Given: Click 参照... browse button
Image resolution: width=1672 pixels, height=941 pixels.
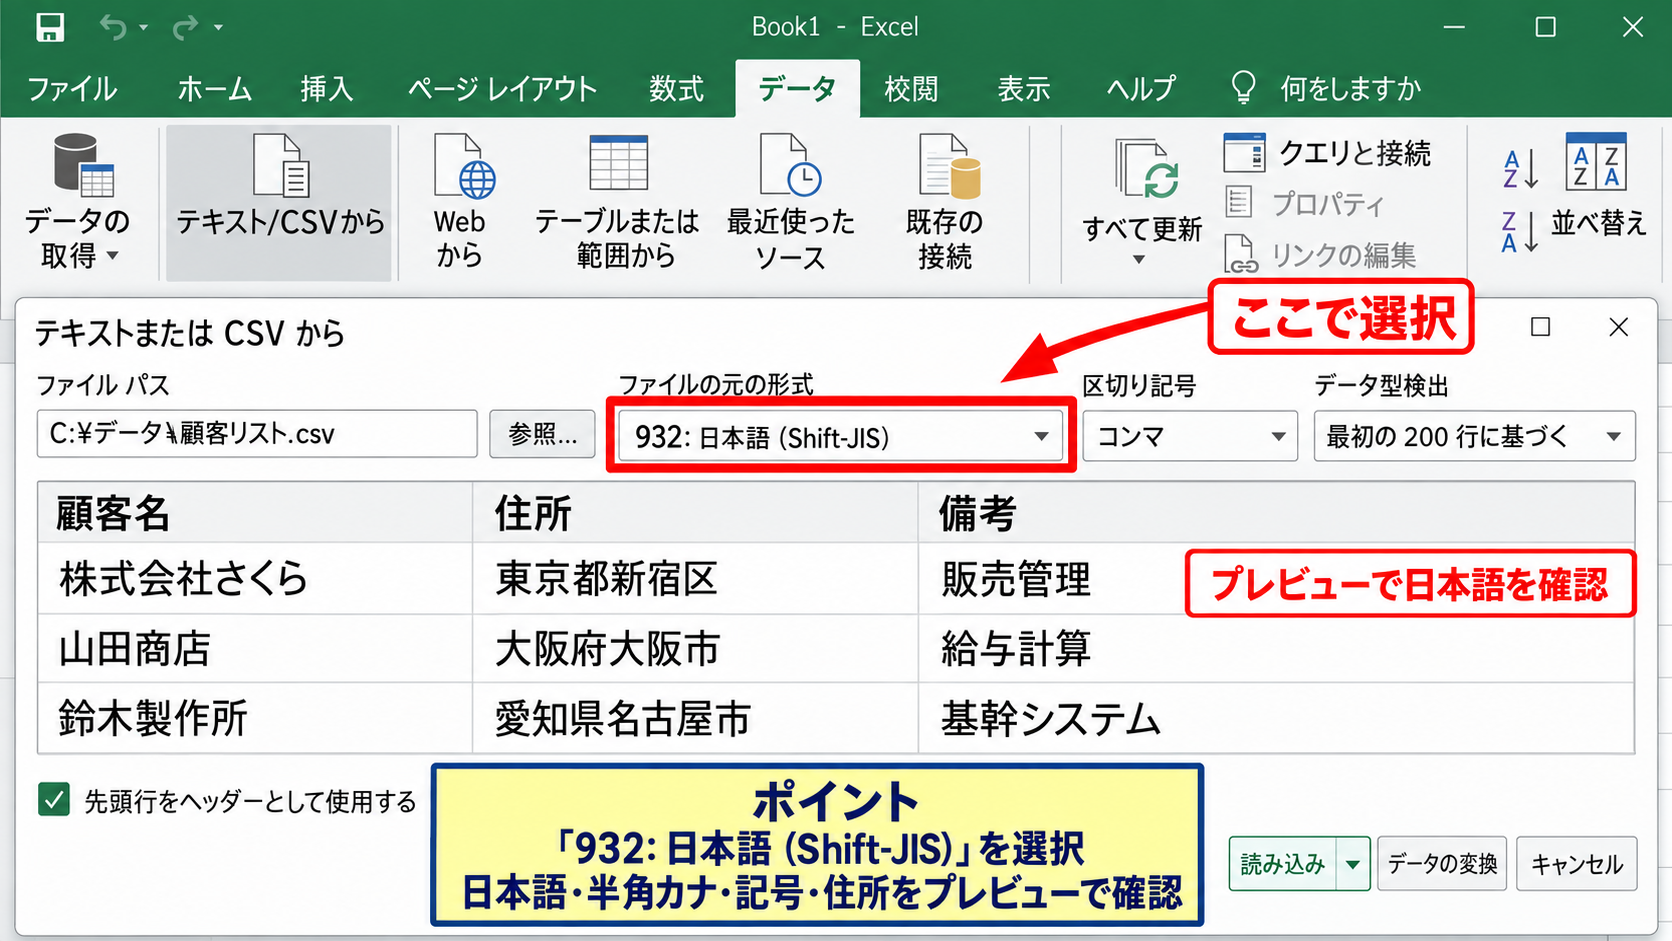Looking at the screenshot, I should [x=542, y=434].
